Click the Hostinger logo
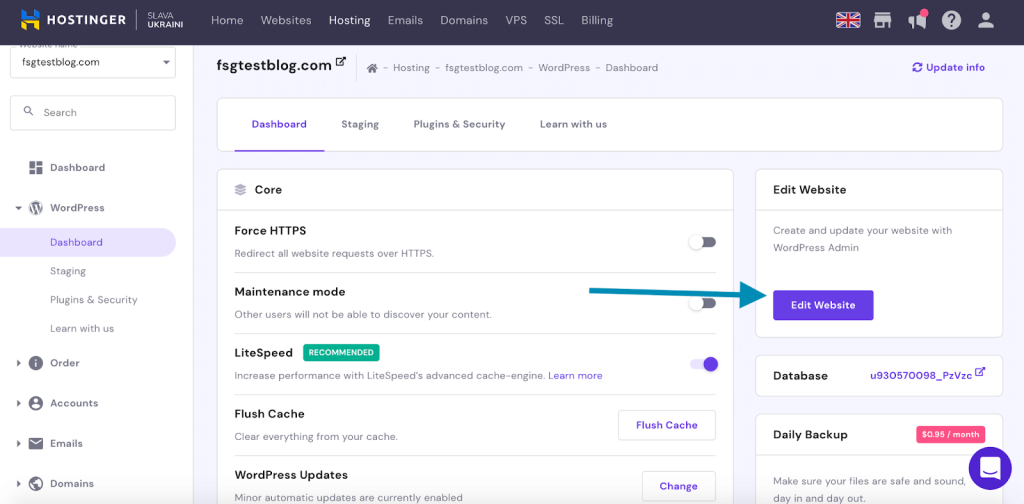This screenshot has width=1024, height=504. coord(73,20)
